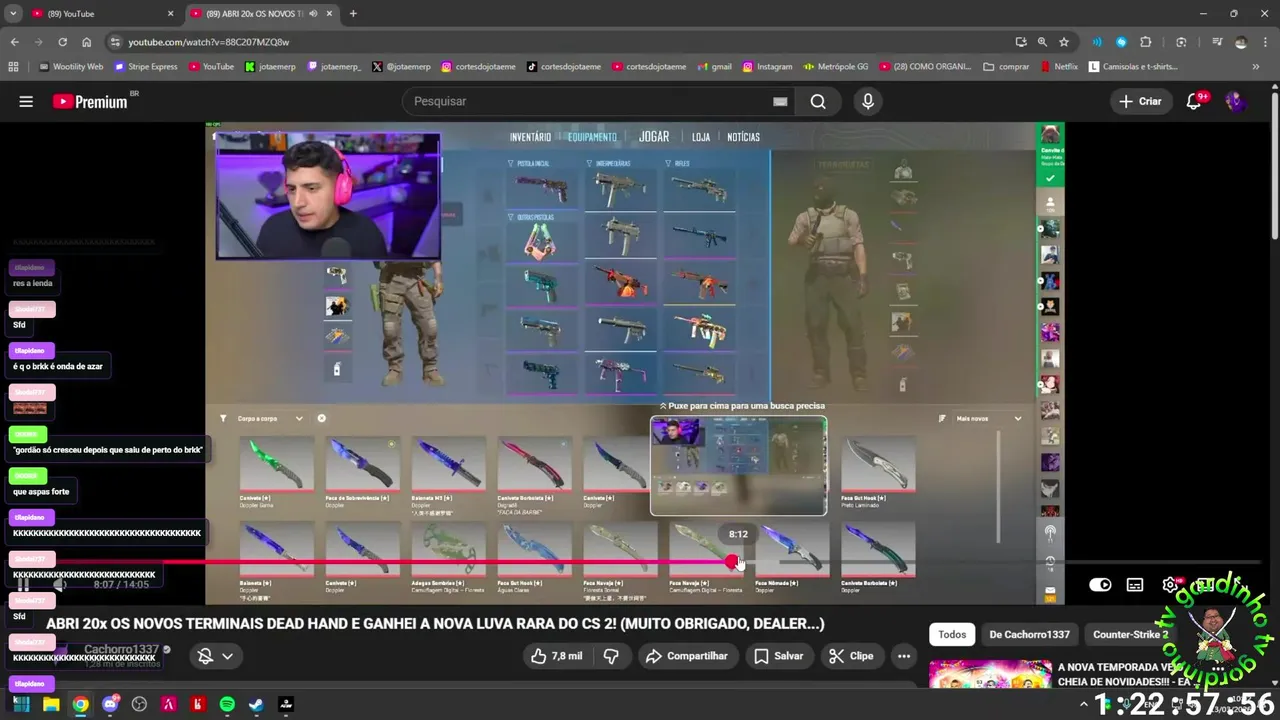
Task: Open File Explorer from the taskbar
Action: pos(51,704)
